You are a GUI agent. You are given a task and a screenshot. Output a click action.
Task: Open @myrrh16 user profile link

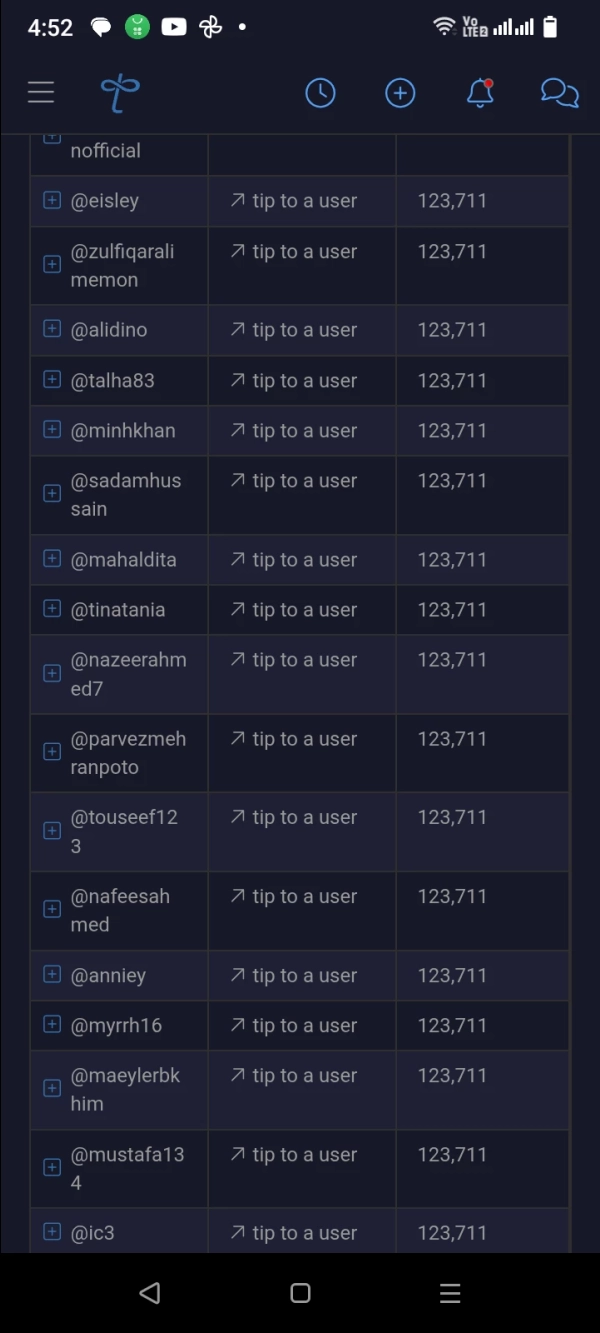point(116,1025)
